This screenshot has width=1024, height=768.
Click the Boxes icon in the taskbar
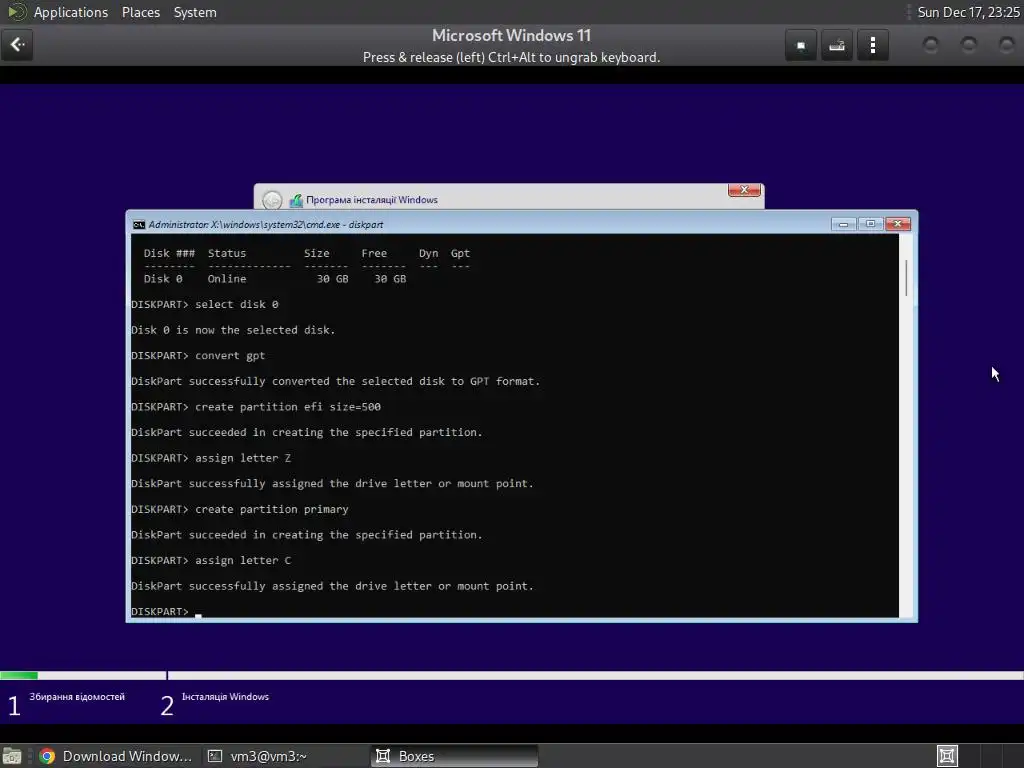coord(383,756)
